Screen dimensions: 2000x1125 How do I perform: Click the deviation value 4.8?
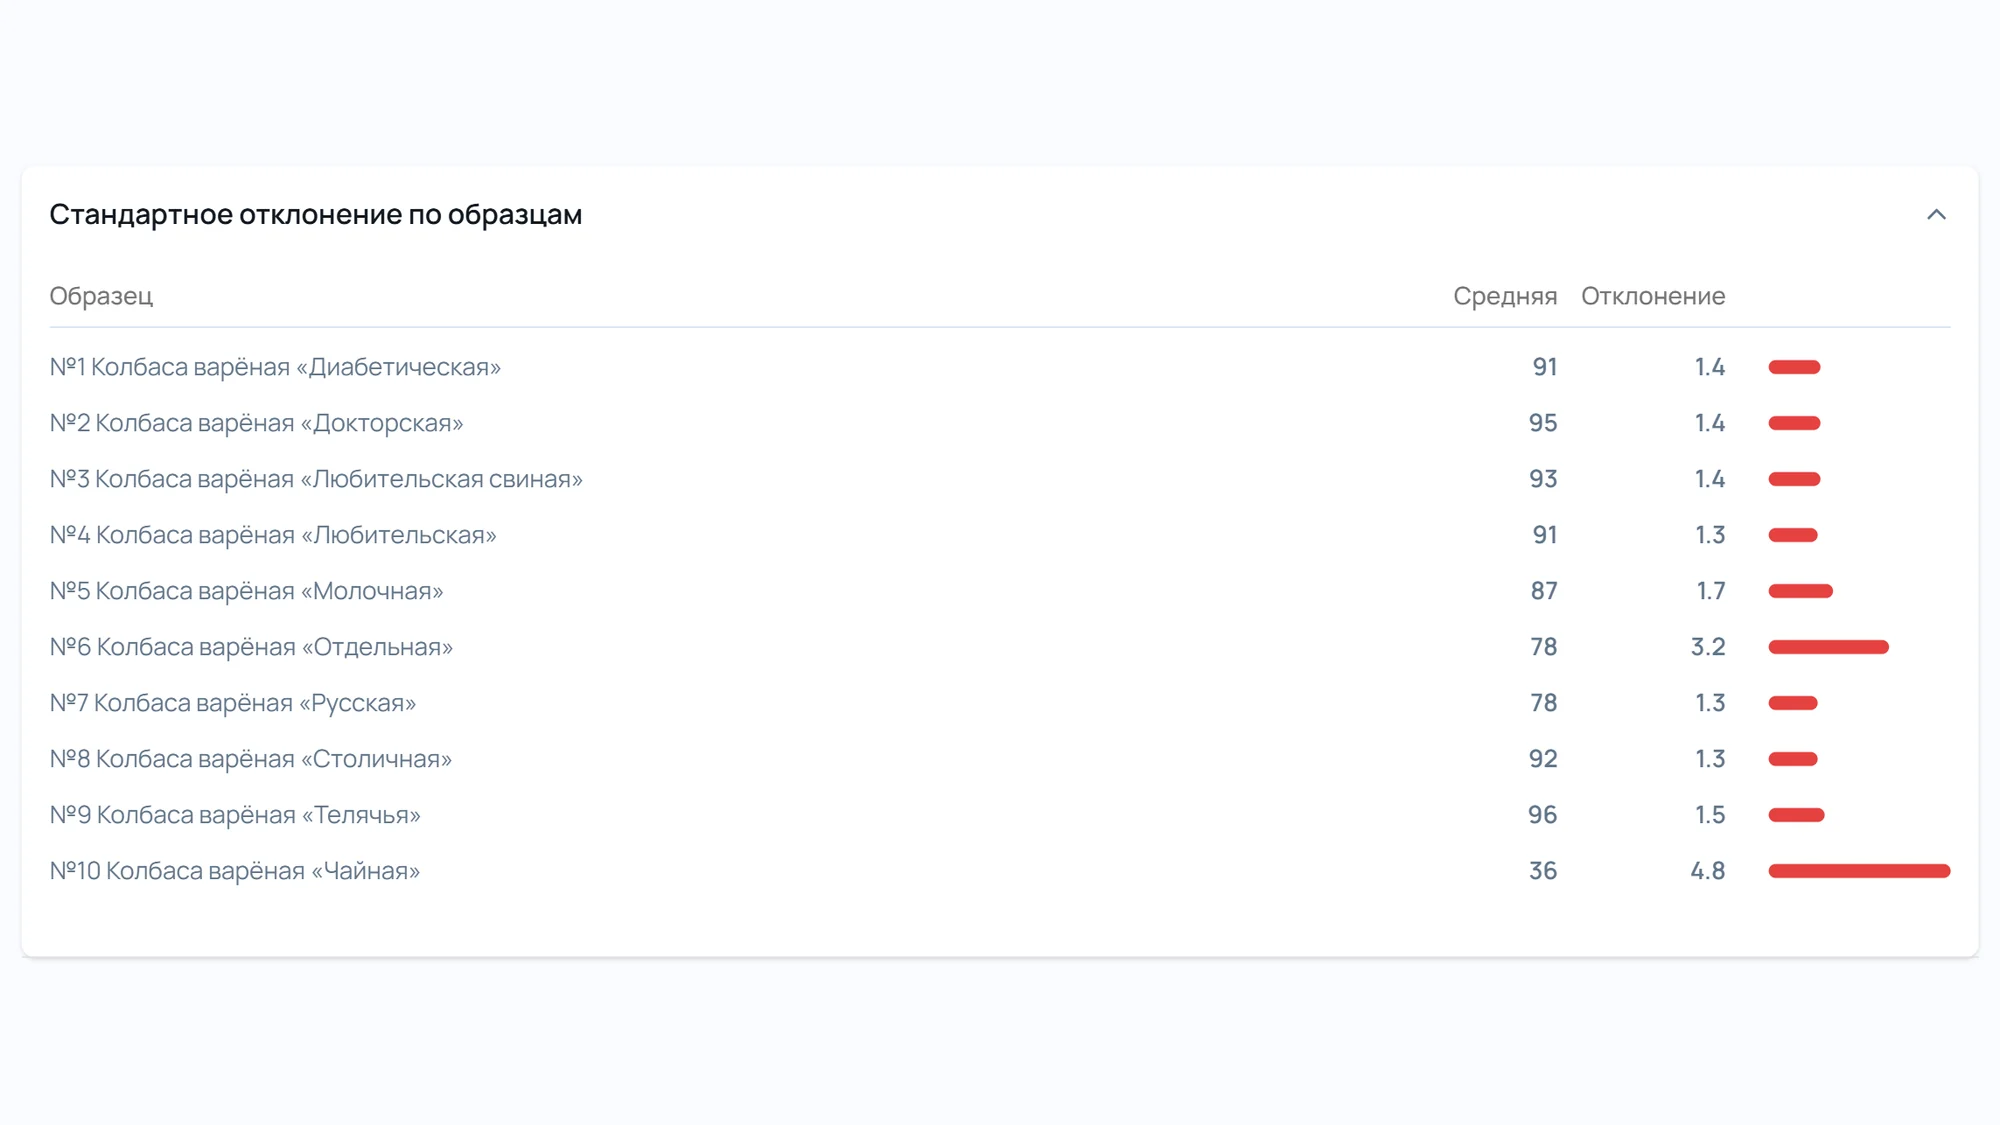tap(1707, 871)
